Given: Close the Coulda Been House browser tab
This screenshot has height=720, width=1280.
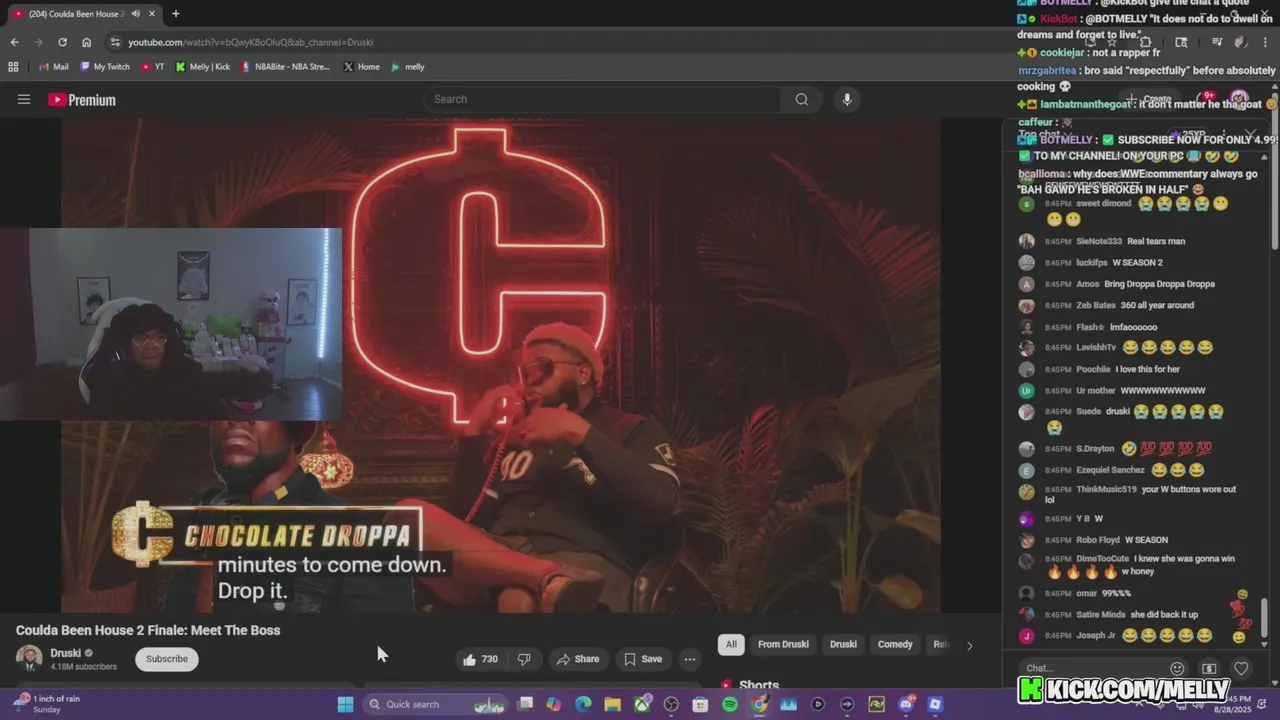Looking at the screenshot, I should click(x=152, y=14).
